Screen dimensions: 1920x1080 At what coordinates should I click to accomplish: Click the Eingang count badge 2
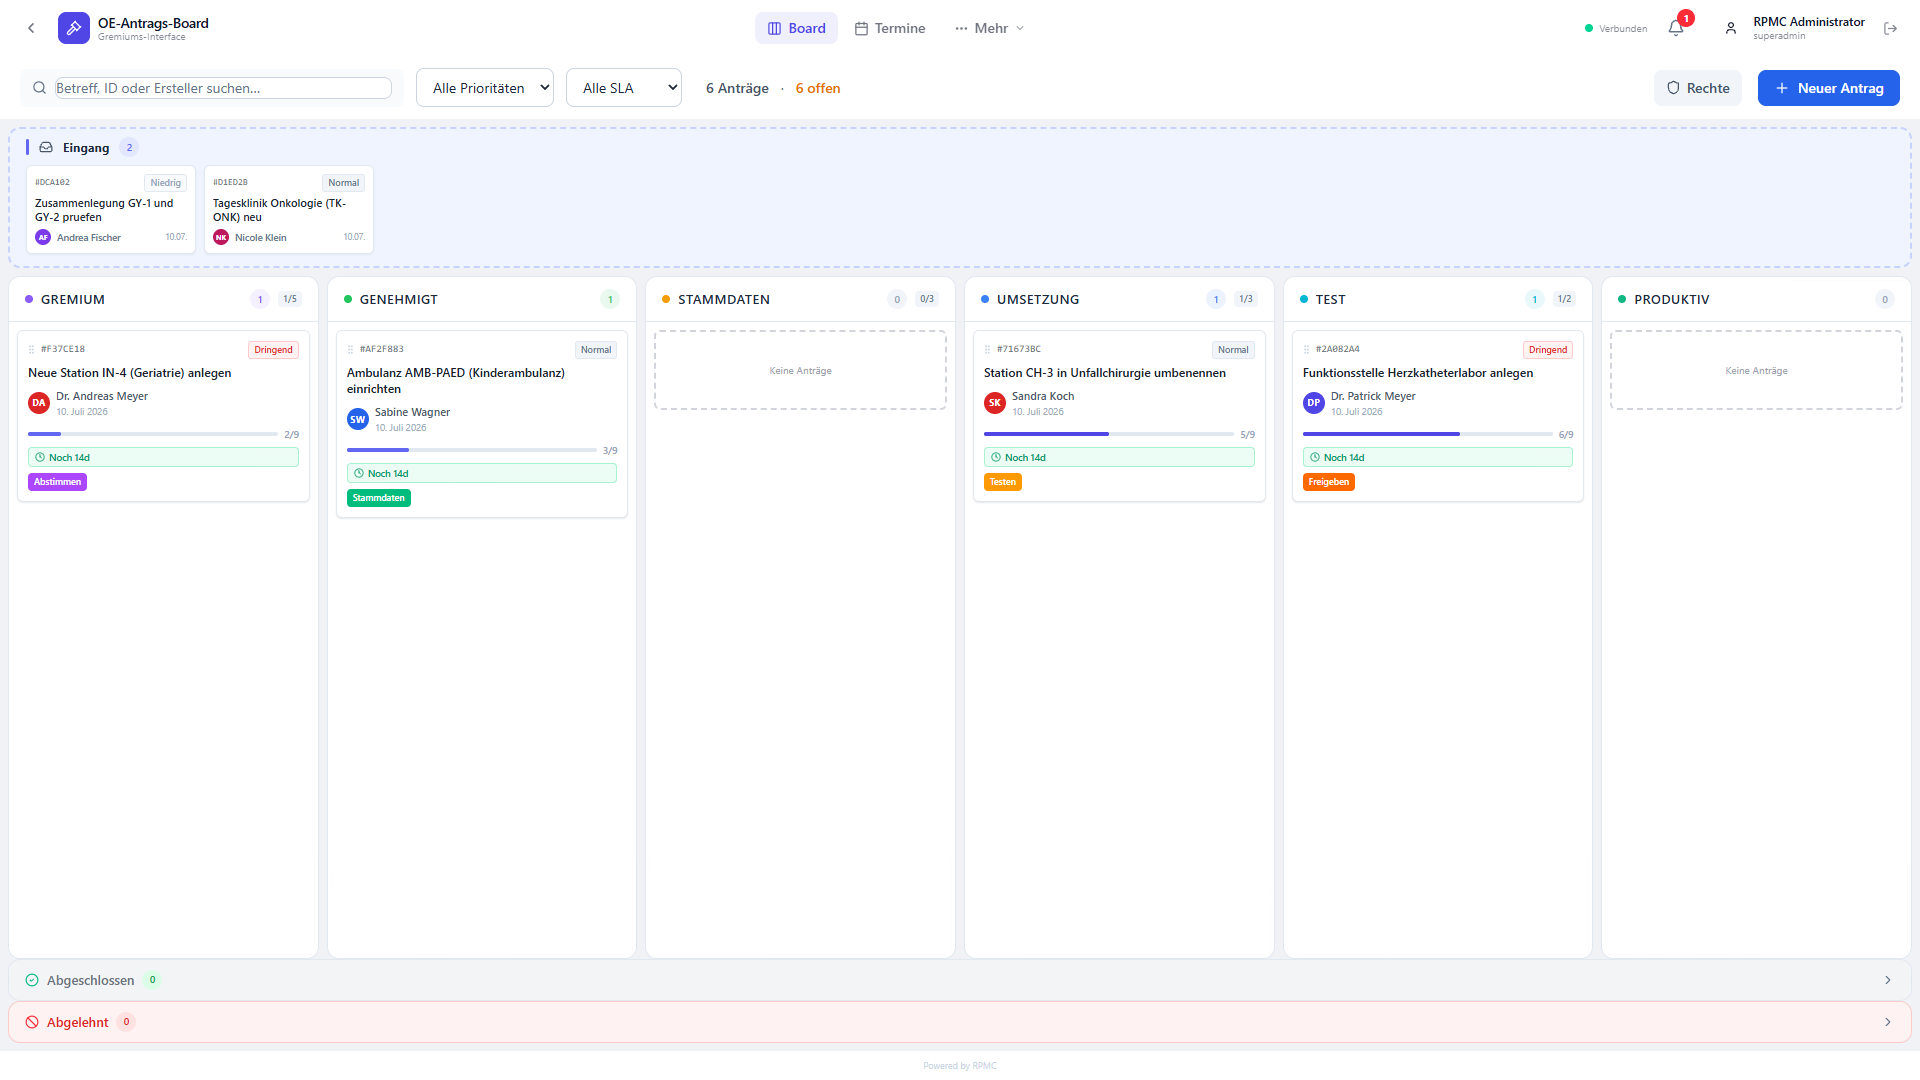click(129, 147)
